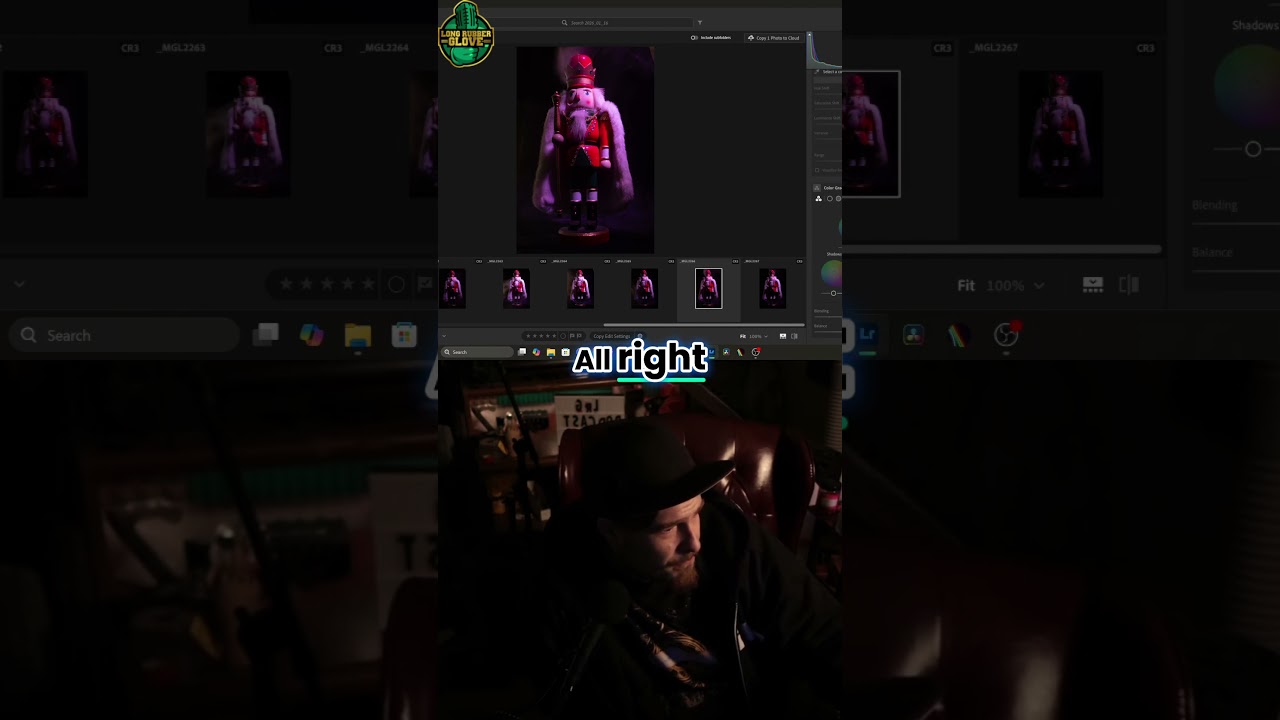
Task: Click Copy 1 Photo to Cloud button
Action: (774, 38)
